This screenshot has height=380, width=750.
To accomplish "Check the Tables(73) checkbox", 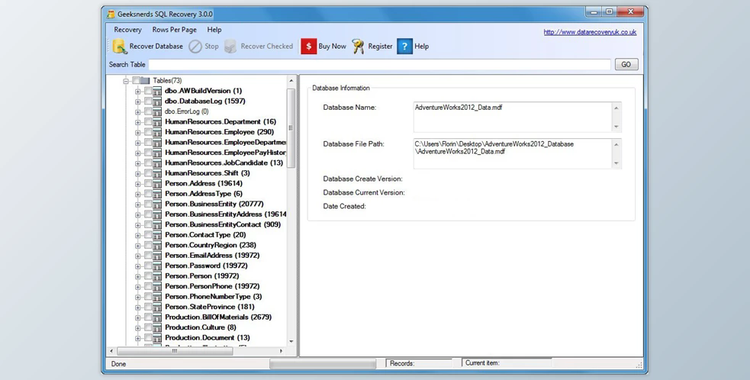I will (x=136, y=80).
